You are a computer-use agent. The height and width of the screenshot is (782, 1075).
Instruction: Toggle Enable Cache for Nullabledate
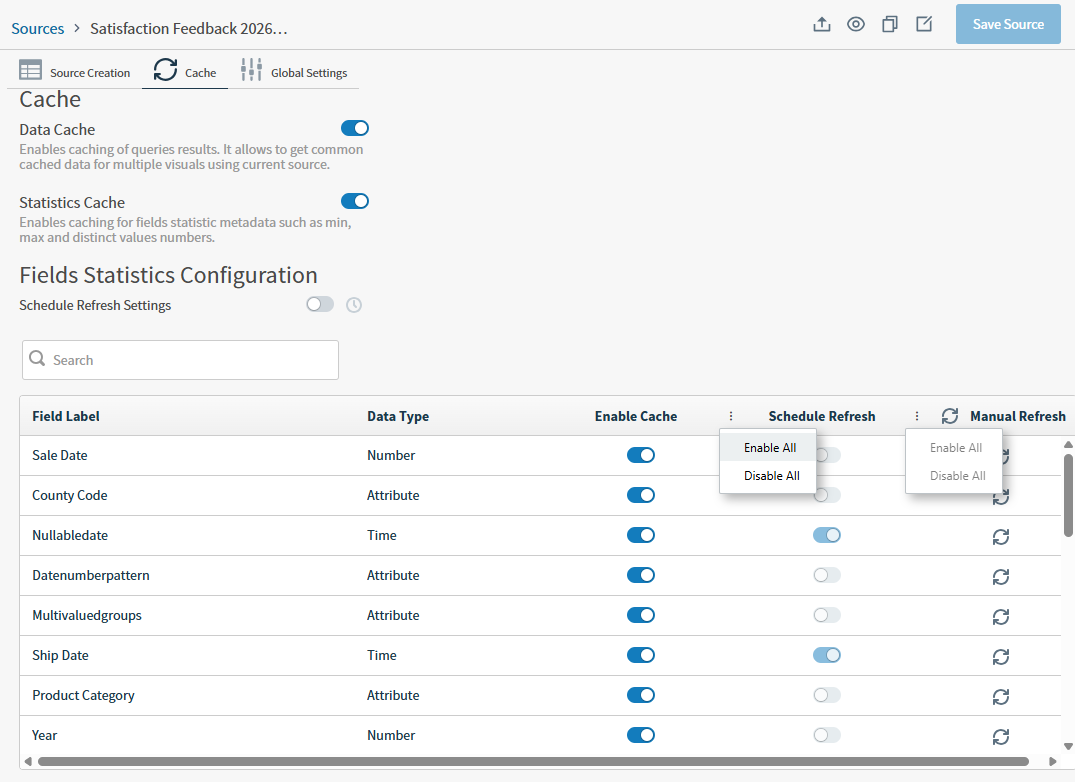[x=641, y=535]
